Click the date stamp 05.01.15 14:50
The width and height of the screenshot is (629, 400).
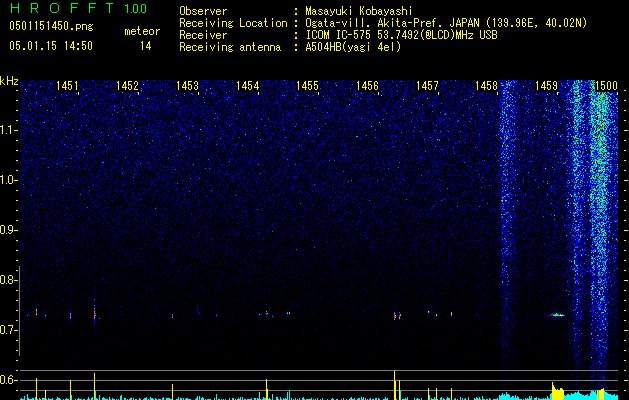pos(51,46)
